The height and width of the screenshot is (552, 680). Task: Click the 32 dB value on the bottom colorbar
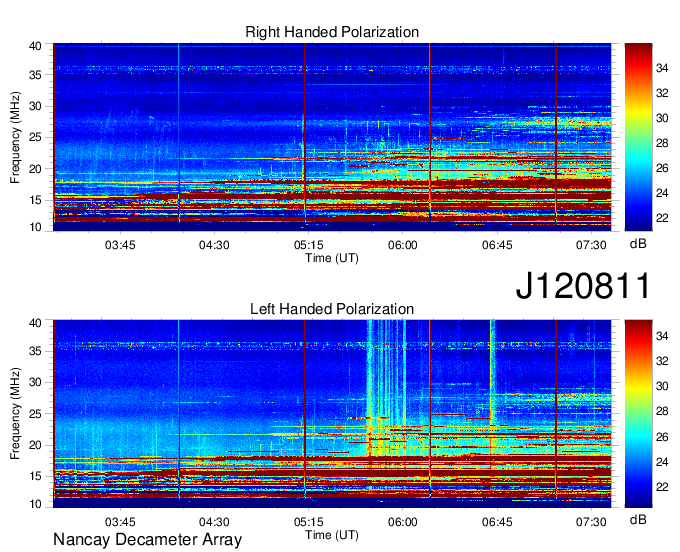point(662,361)
